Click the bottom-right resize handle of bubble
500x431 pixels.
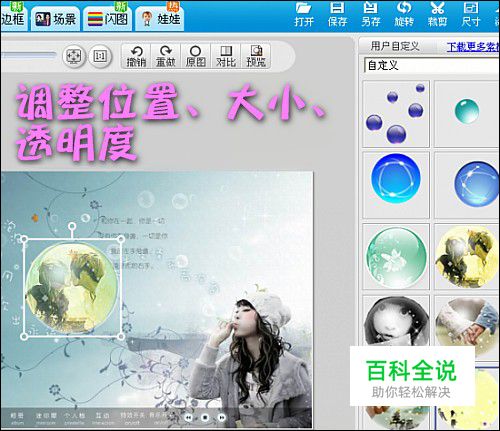[121, 337]
